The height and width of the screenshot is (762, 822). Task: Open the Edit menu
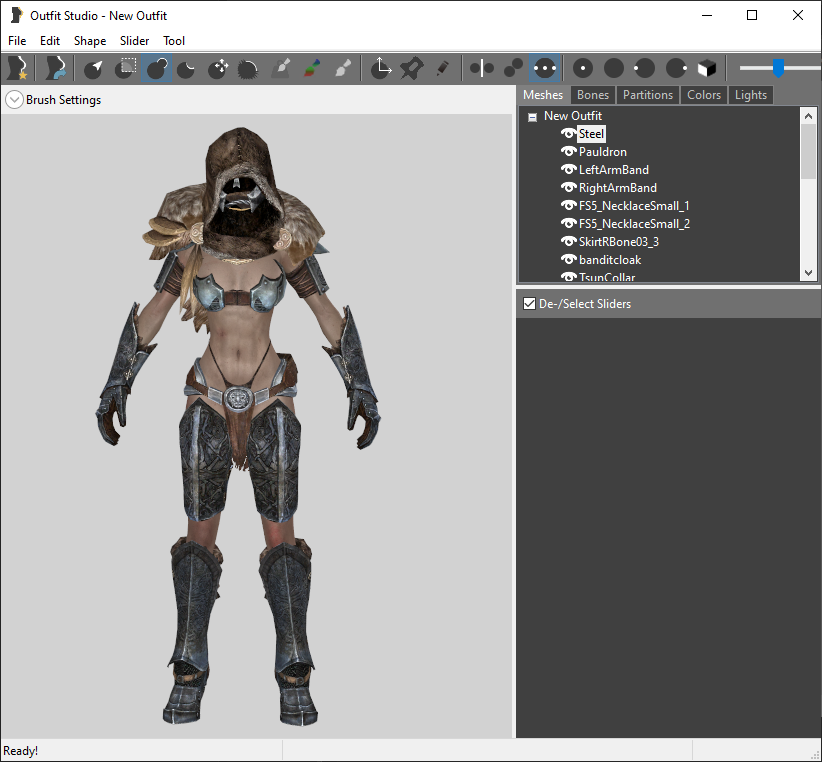pyautogui.click(x=50, y=41)
